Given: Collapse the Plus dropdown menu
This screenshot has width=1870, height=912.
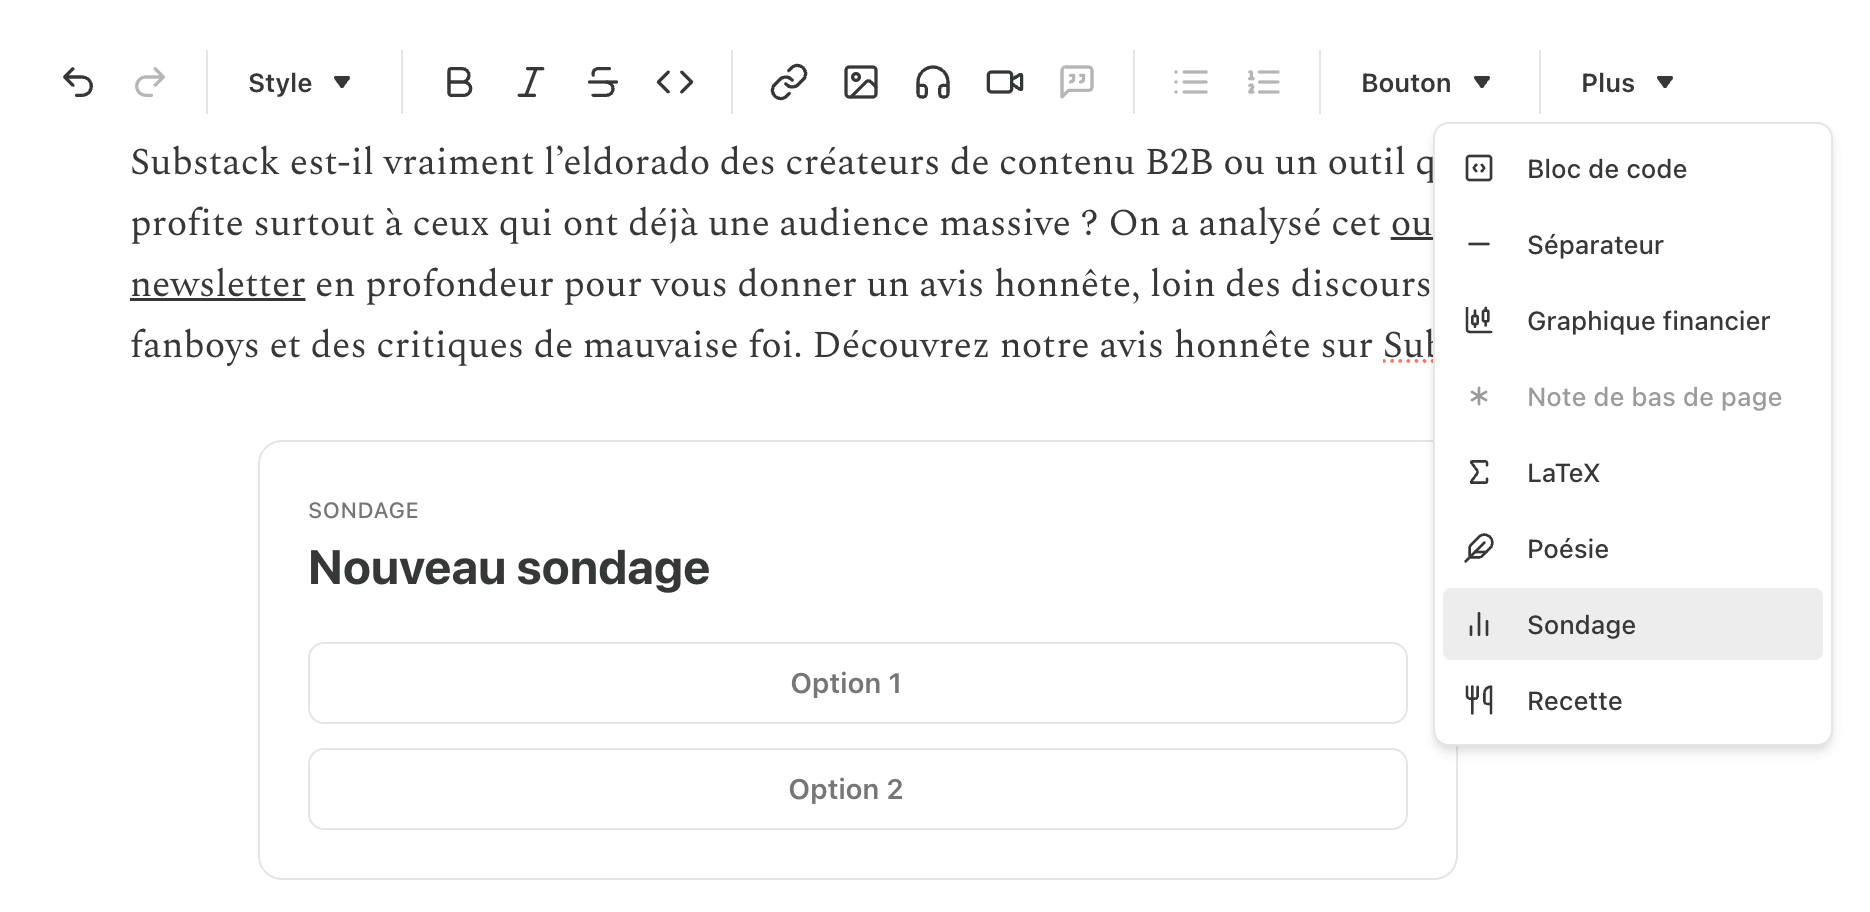Looking at the screenshot, I should 1626,83.
